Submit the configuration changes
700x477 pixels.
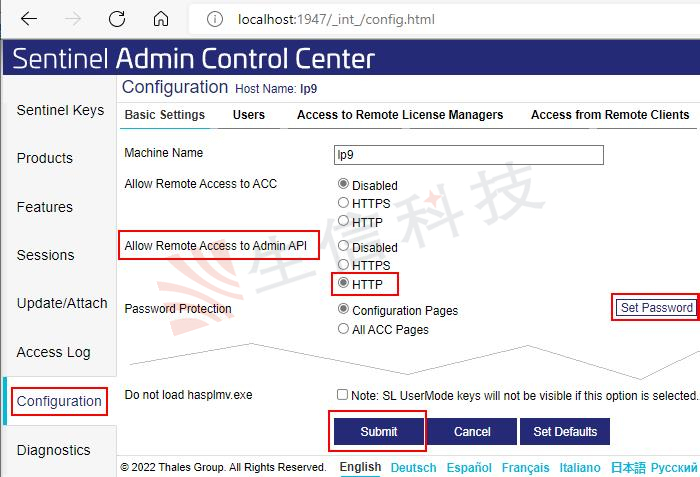click(x=379, y=431)
